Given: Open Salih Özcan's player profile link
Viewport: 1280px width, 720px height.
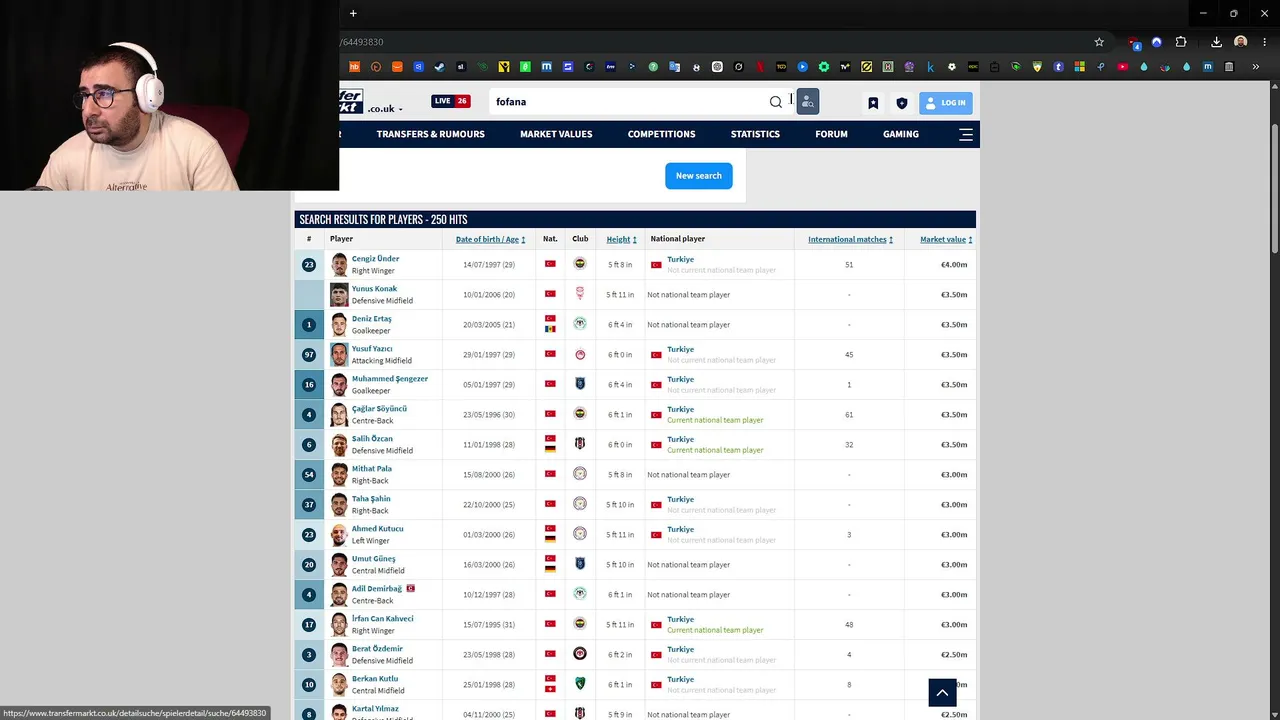Looking at the screenshot, I should point(372,439).
